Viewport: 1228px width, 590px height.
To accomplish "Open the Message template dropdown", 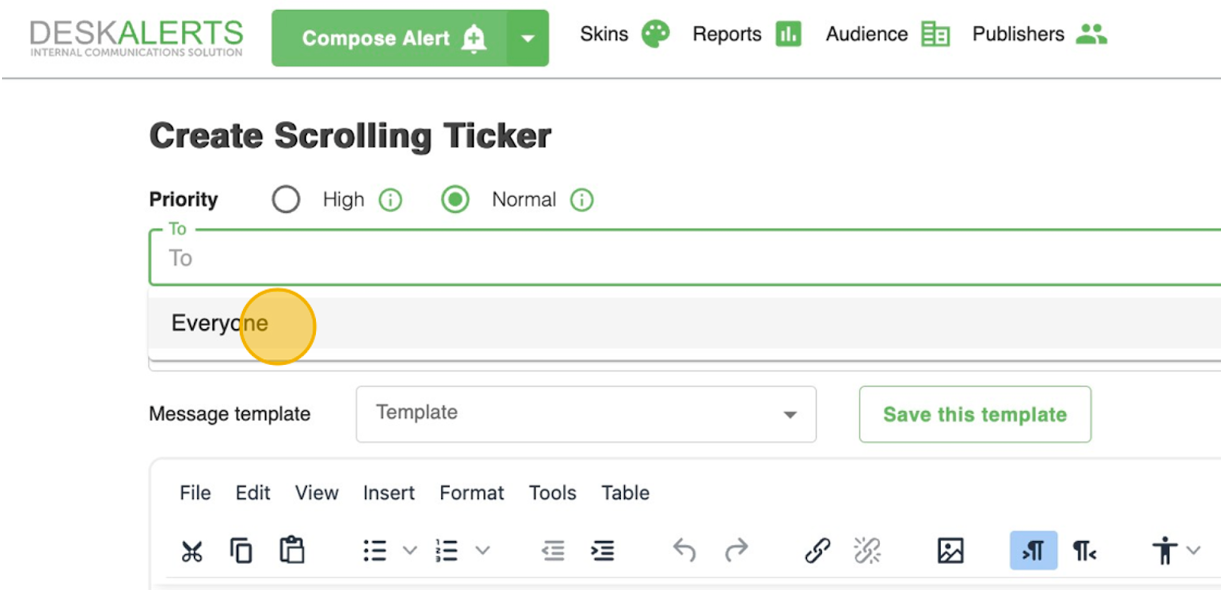I will (586, 414).
